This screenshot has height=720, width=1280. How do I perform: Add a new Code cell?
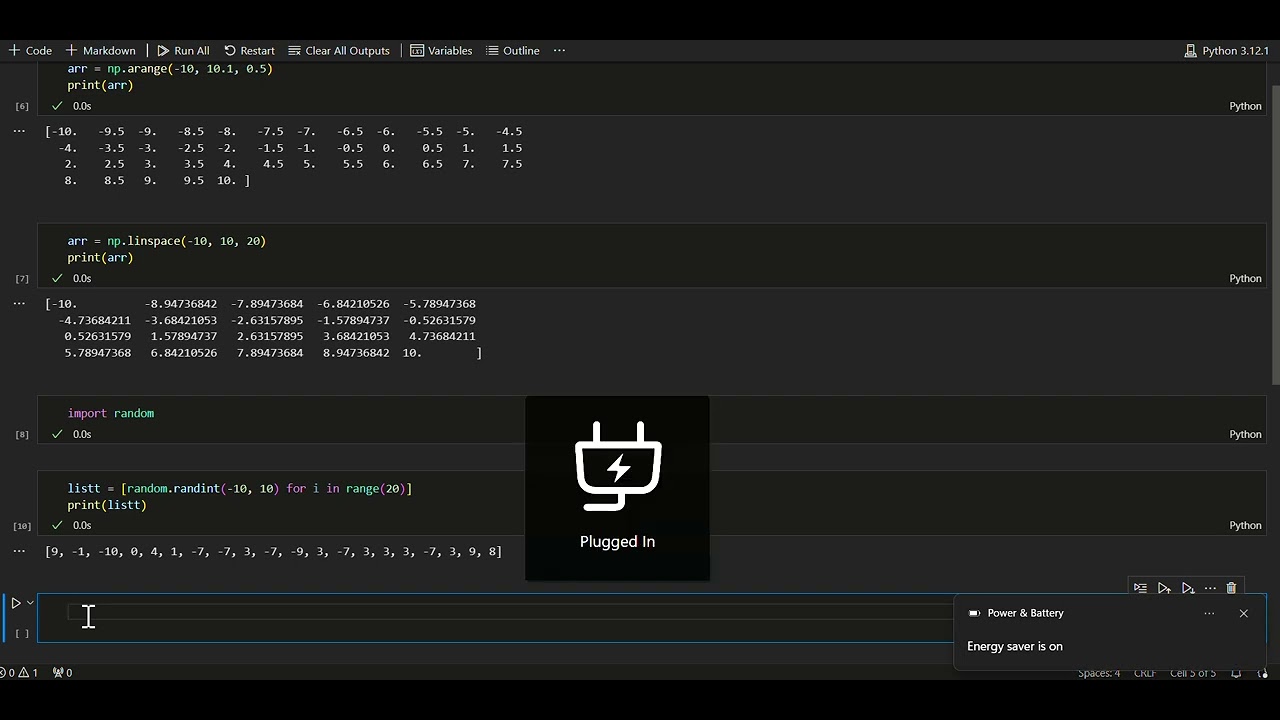point(30,50)
